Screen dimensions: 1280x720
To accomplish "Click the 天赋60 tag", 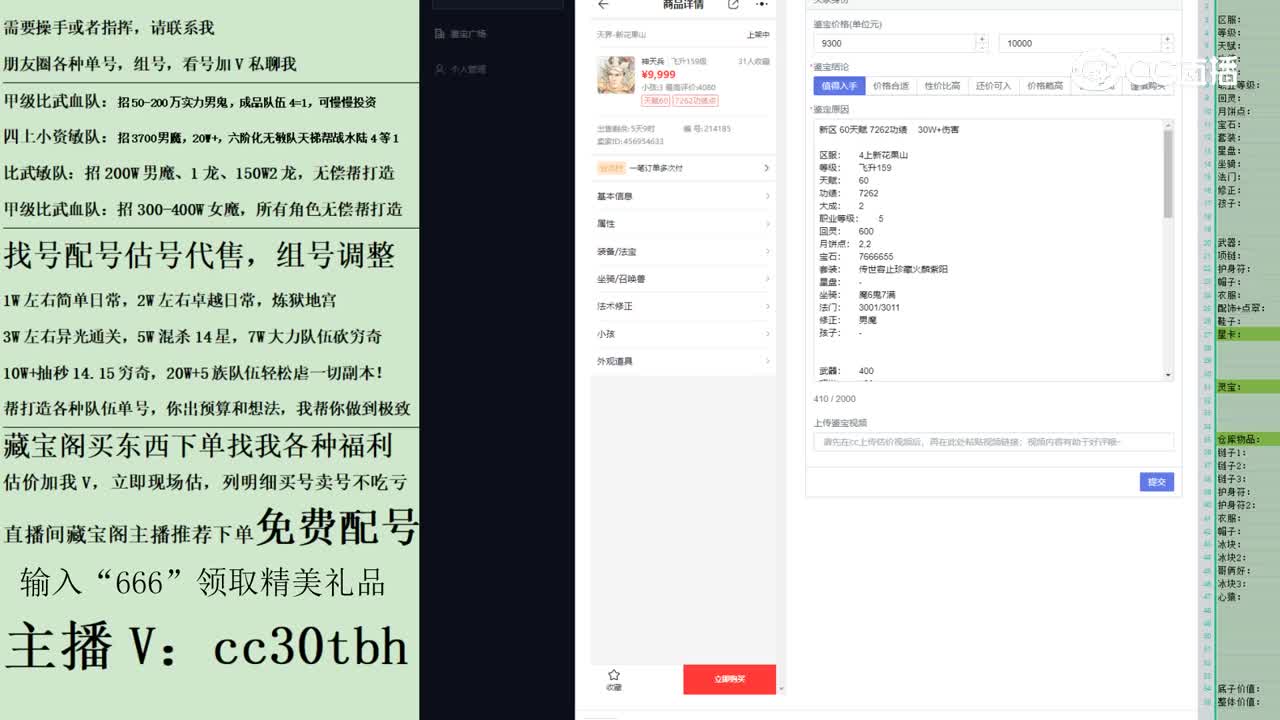I will point(656,101).
